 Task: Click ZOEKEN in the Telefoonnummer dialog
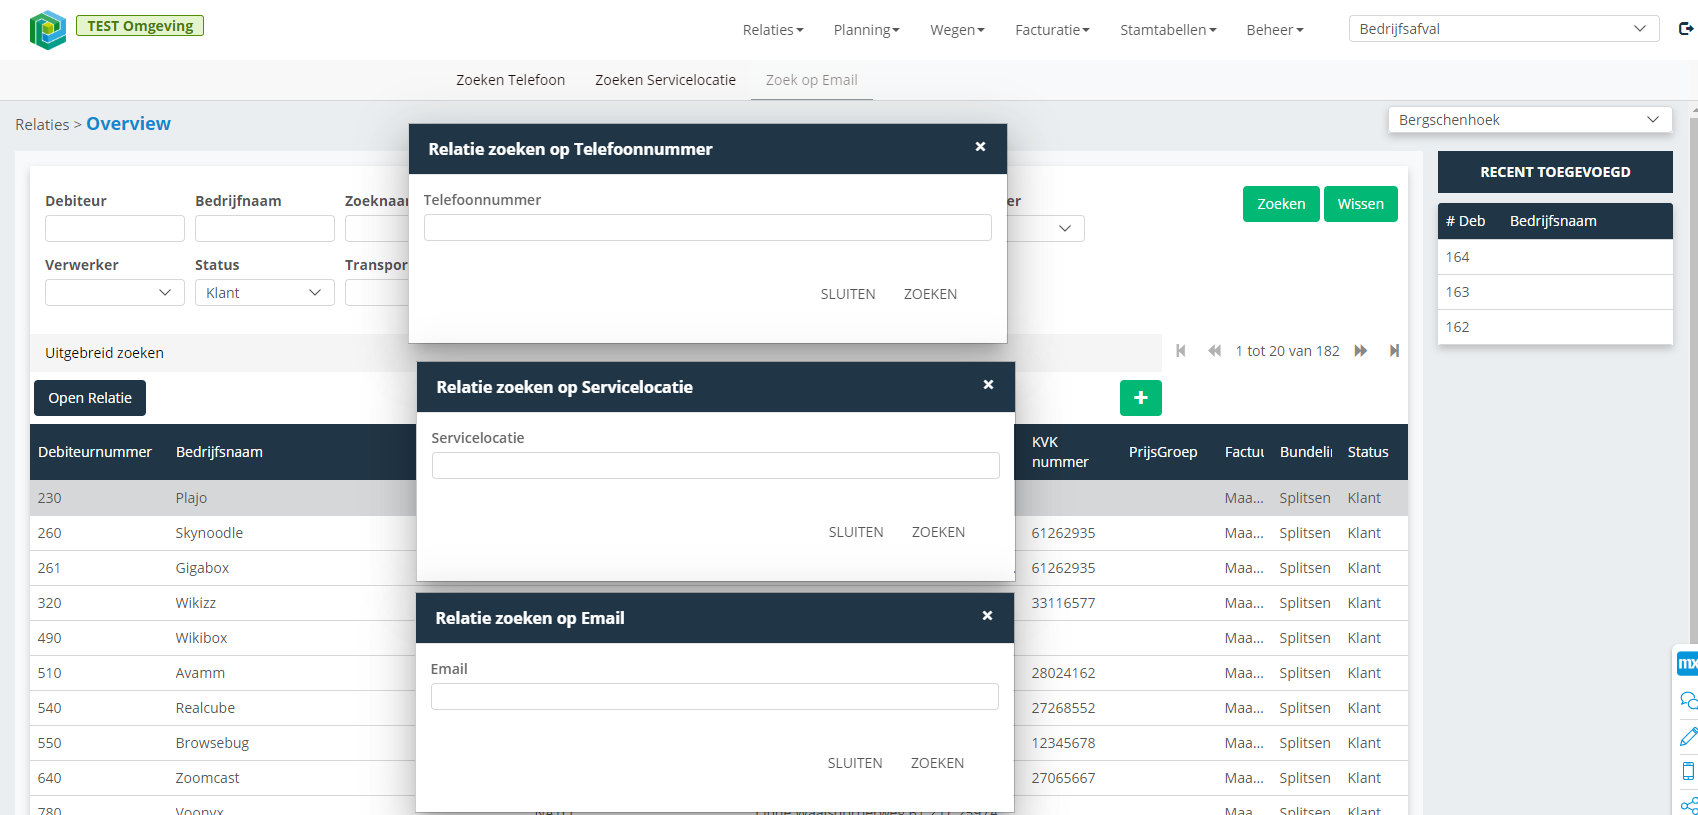[930, 294]
